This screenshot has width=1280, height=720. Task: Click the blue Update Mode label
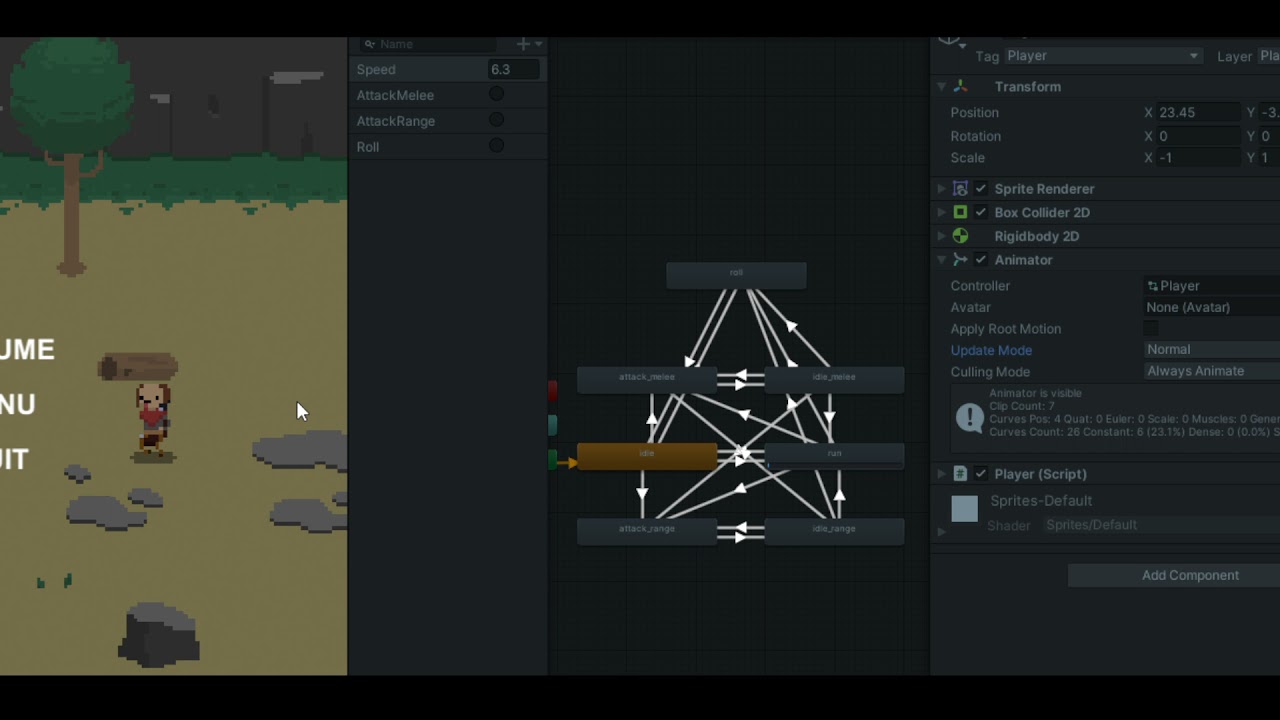991,350
